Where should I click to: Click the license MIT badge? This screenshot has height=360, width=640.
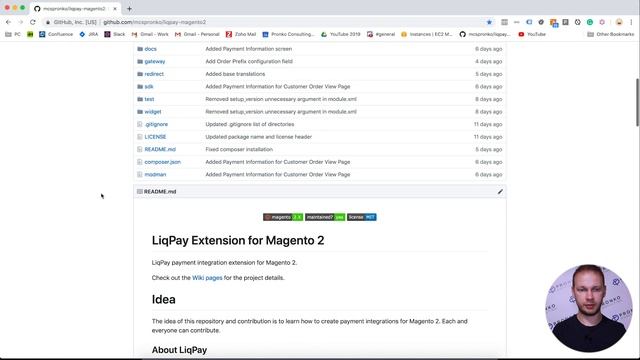click(362, 217)
